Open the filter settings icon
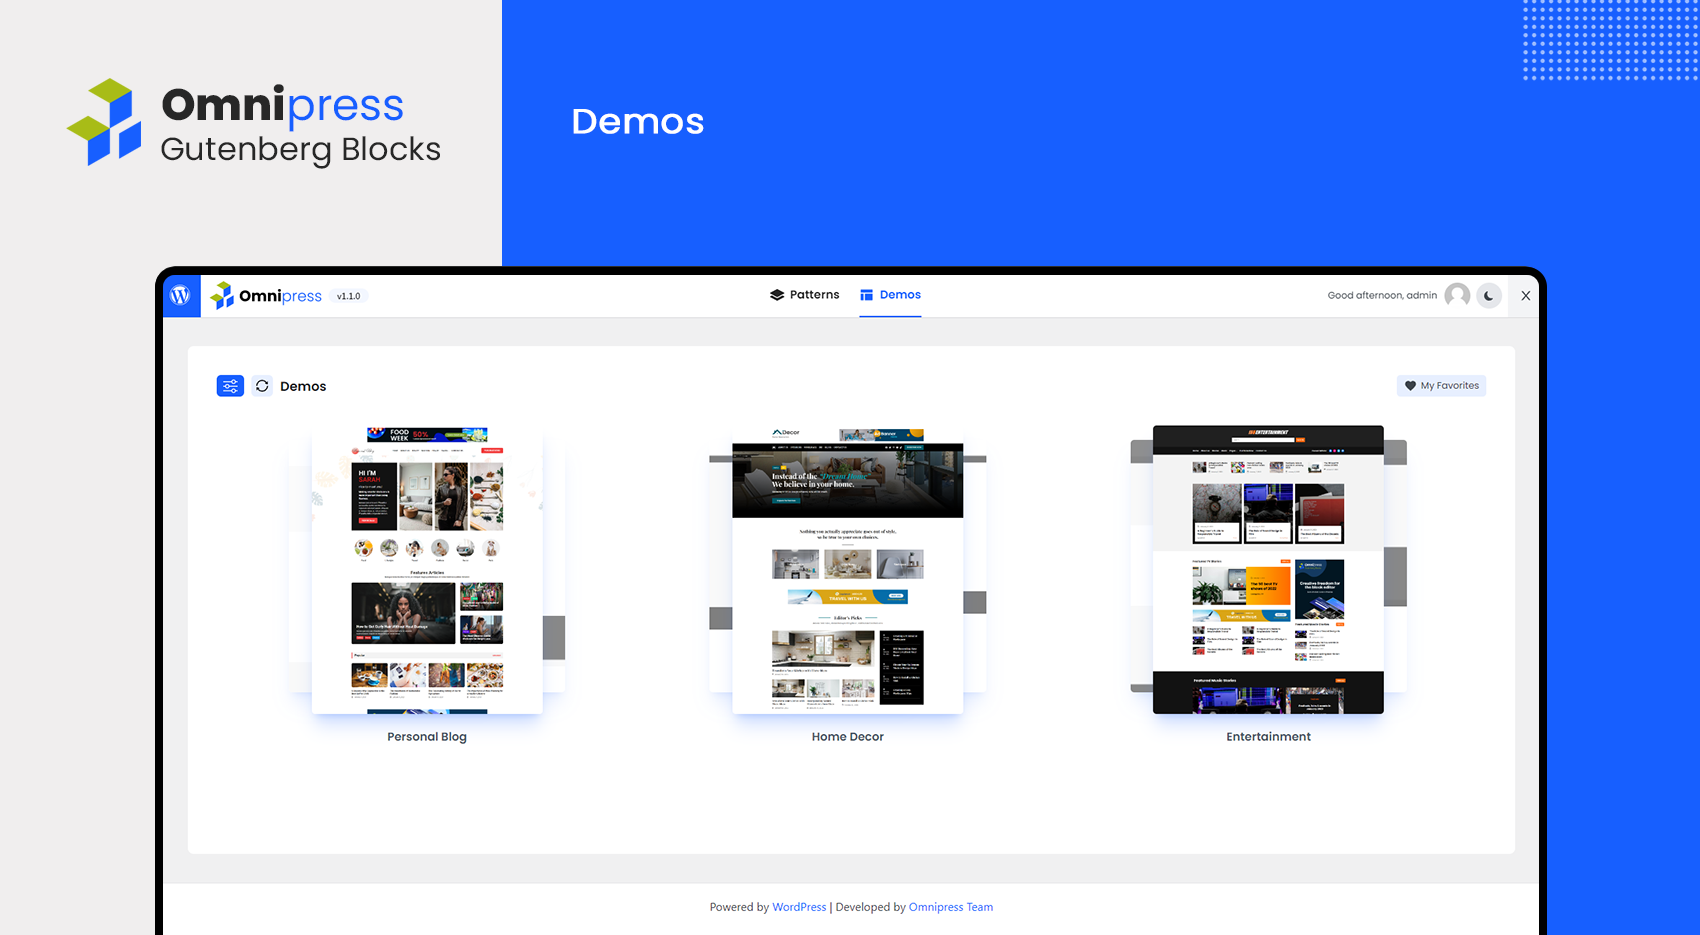Viewport: 1700px width, 935px height. 230,386
